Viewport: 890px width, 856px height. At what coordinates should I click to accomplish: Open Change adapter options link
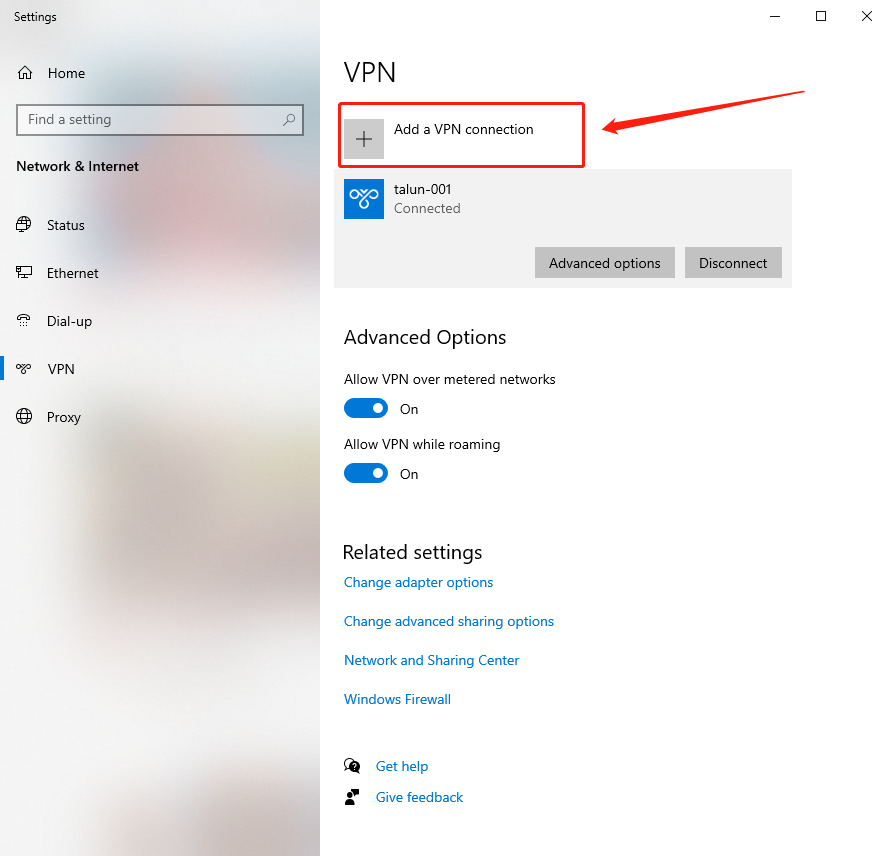[418, 582]
